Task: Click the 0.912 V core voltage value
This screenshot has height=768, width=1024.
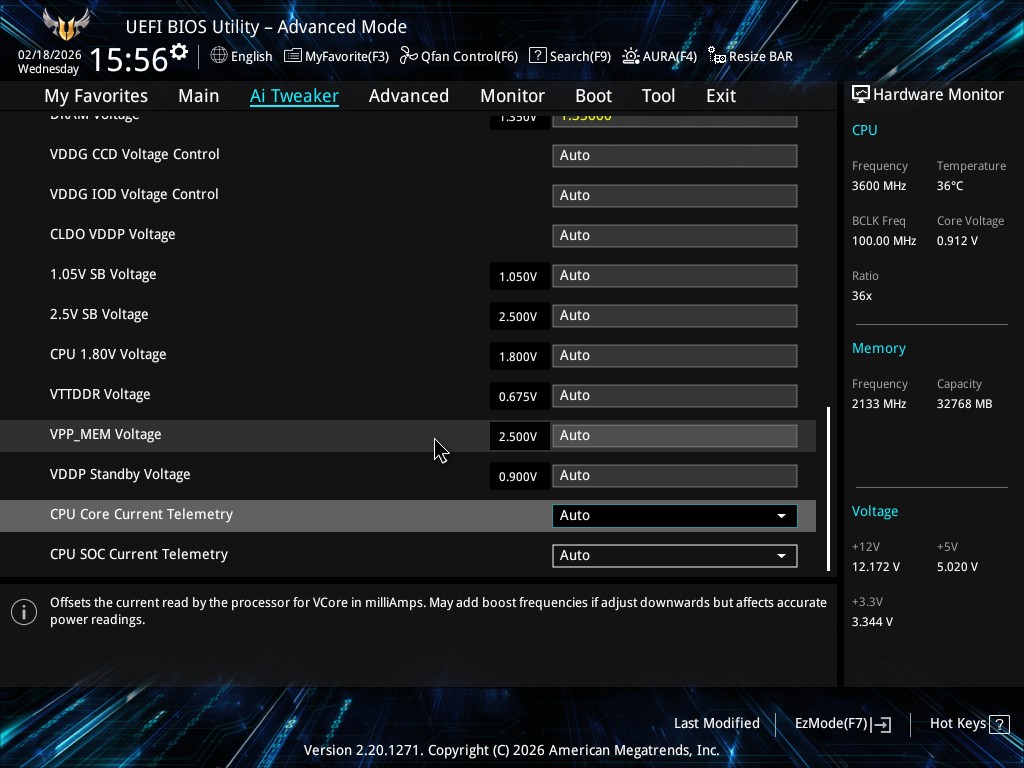Action: pyautogui.click(x=957, y=241)
